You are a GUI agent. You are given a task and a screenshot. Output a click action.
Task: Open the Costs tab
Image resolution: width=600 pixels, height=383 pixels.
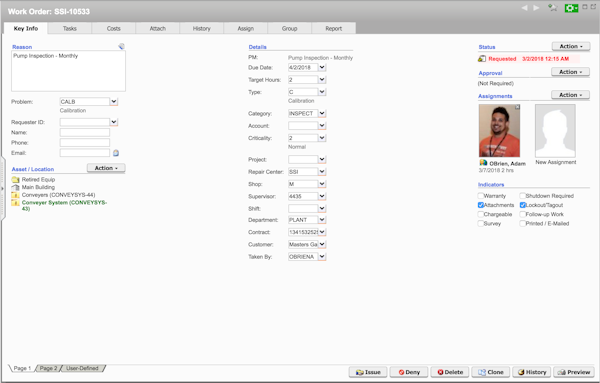coord(114,28)
